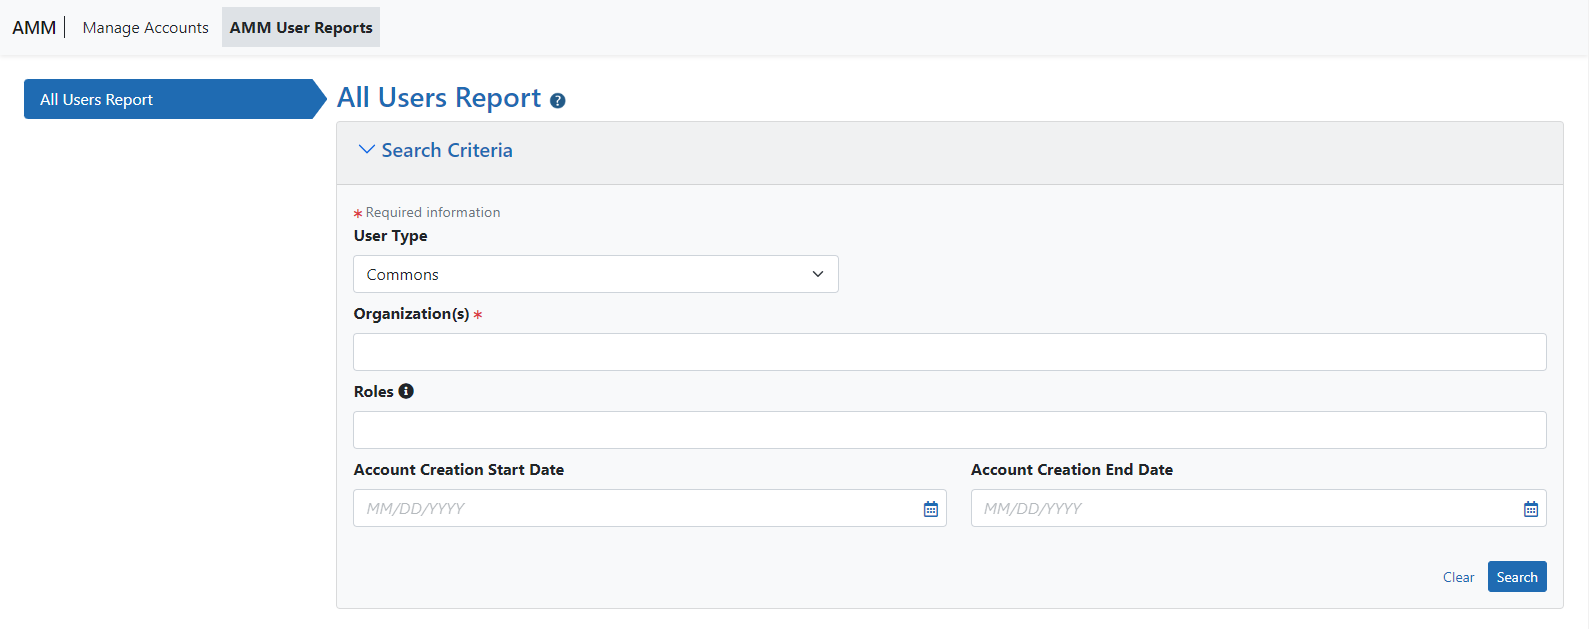
Task: Focus the Roles input field
Action: click(x=950, y=430)
